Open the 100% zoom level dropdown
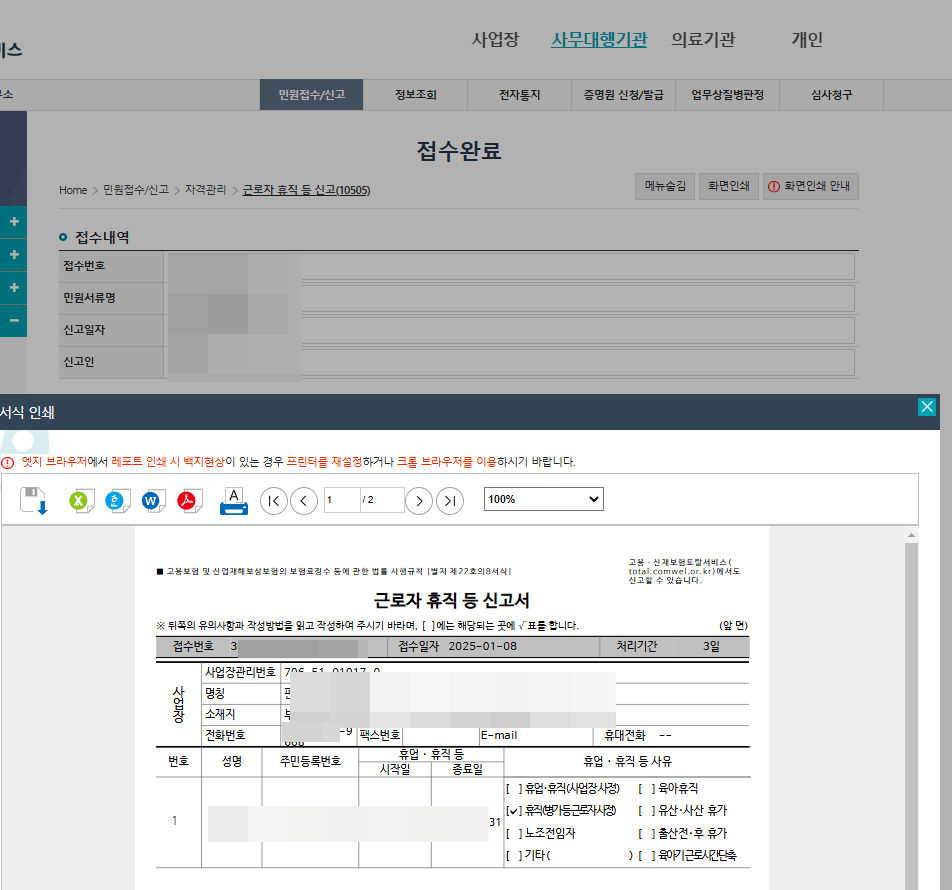952x890 pixels. coord(543,499)
